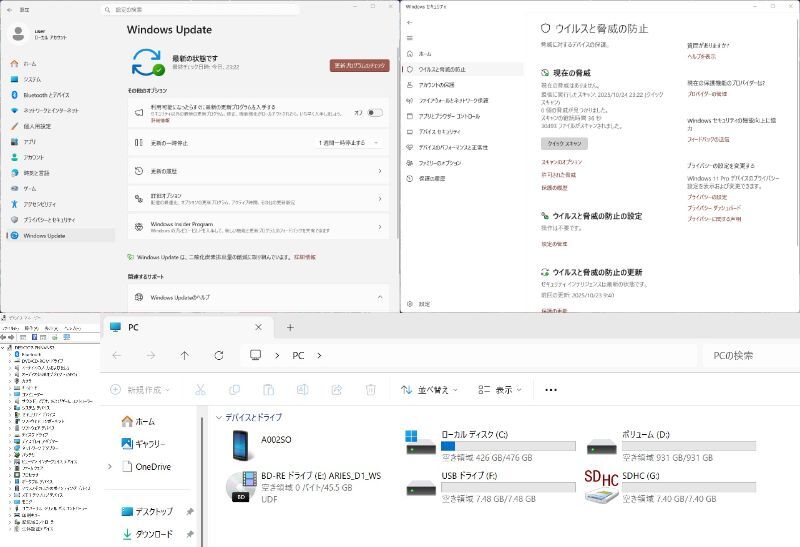
Task: Toggle the get latest updates switch (オフ)
Action: pyautogui.click(x=375, y=113)
